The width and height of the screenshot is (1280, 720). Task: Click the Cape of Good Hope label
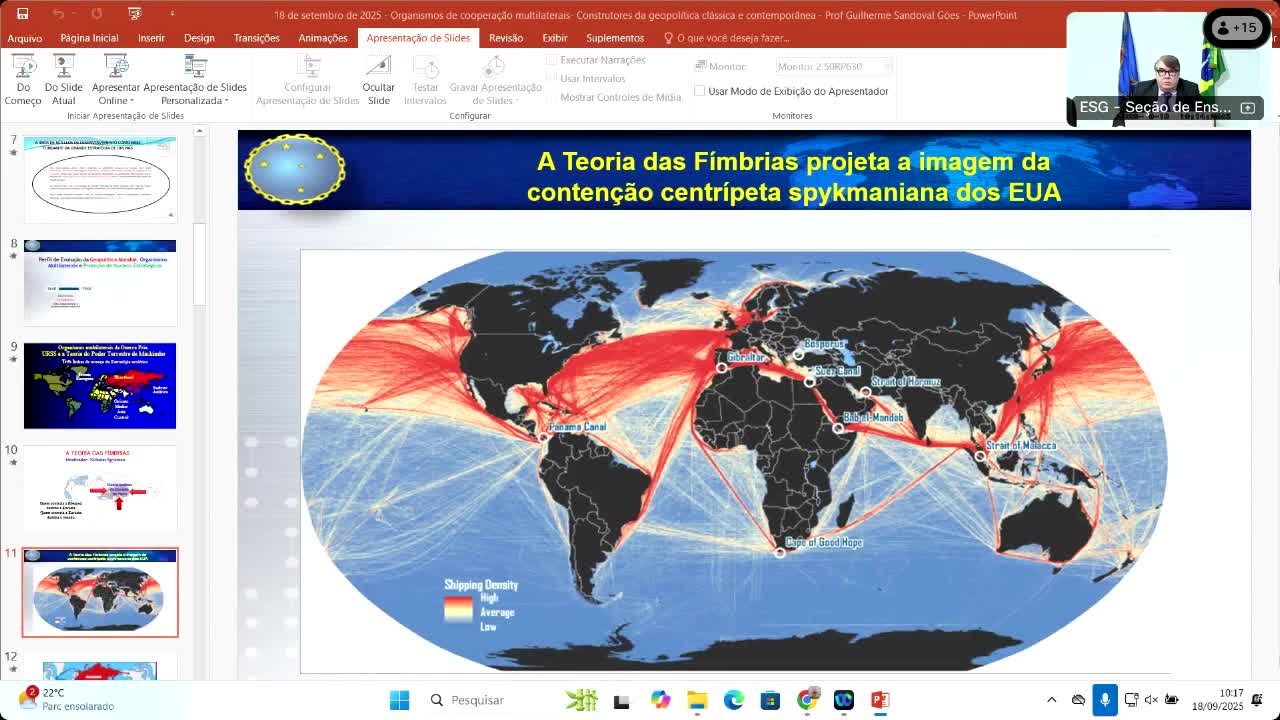coord(823,542)
